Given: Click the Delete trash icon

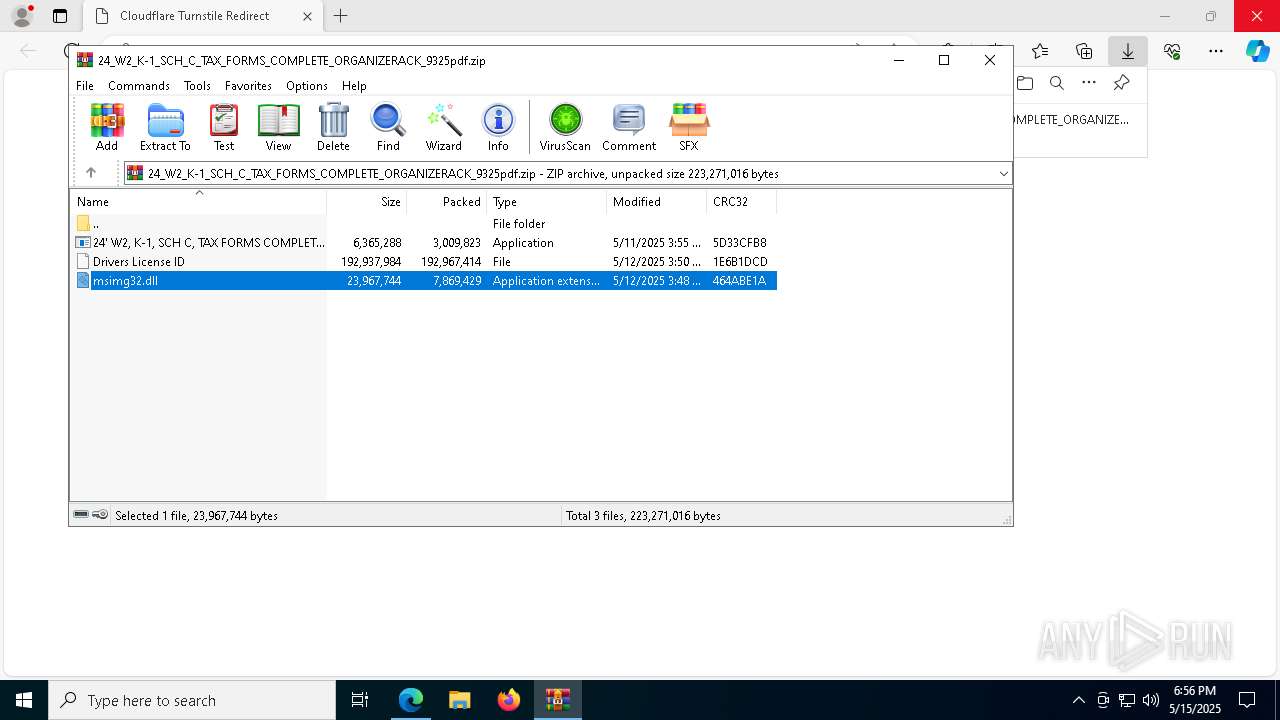Looking at the screenshot, I should tap(333, 127).
